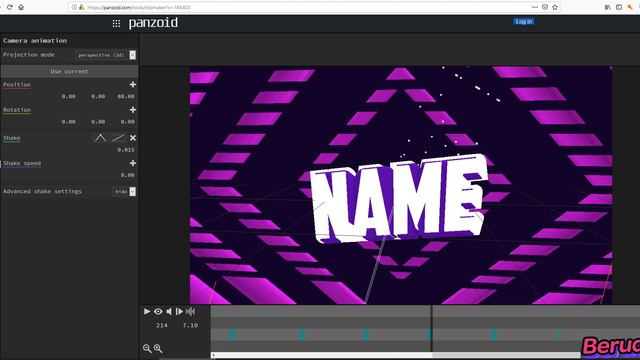Add a Position keyframe with plus icon
This screenshot has width=640, height=360.
(x=133, y=84)
